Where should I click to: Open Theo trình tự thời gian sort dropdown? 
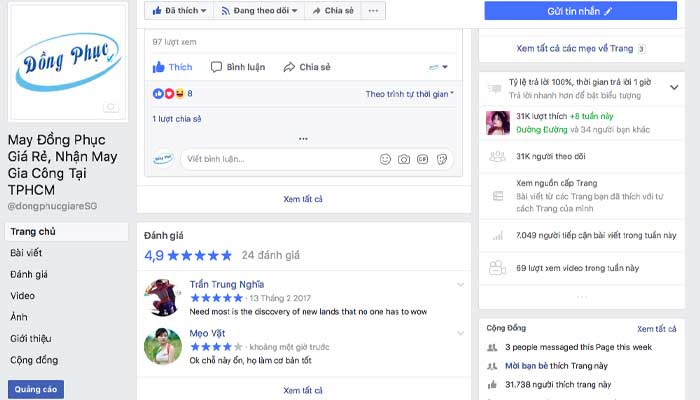409,94
